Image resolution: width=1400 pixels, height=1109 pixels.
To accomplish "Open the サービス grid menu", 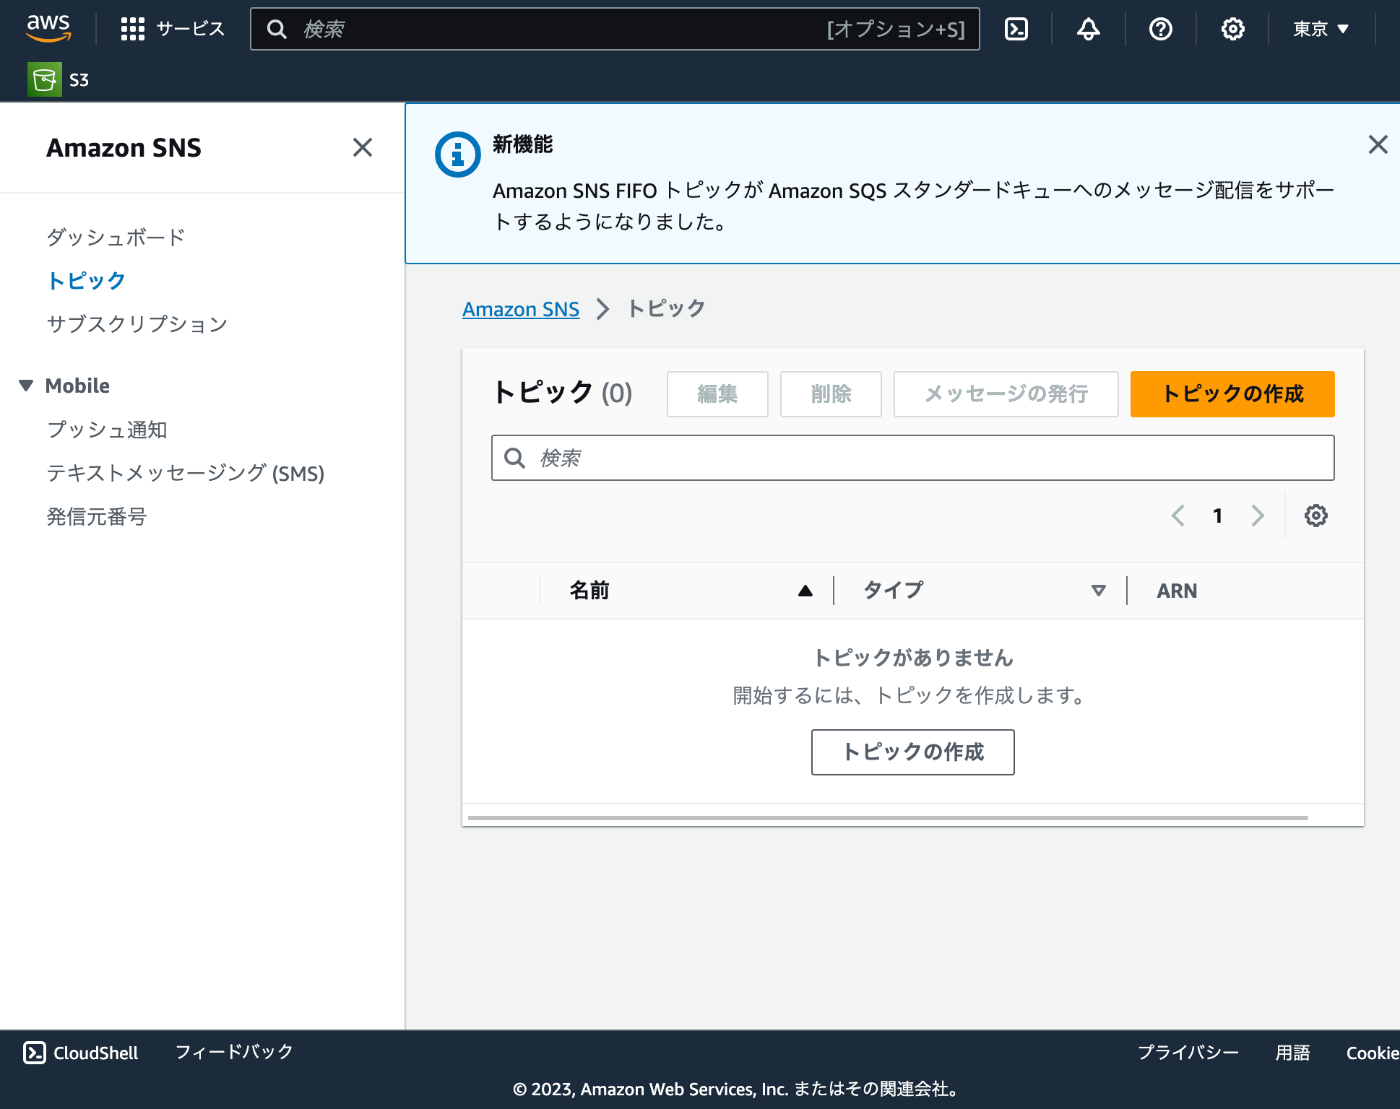I will 172,29.
